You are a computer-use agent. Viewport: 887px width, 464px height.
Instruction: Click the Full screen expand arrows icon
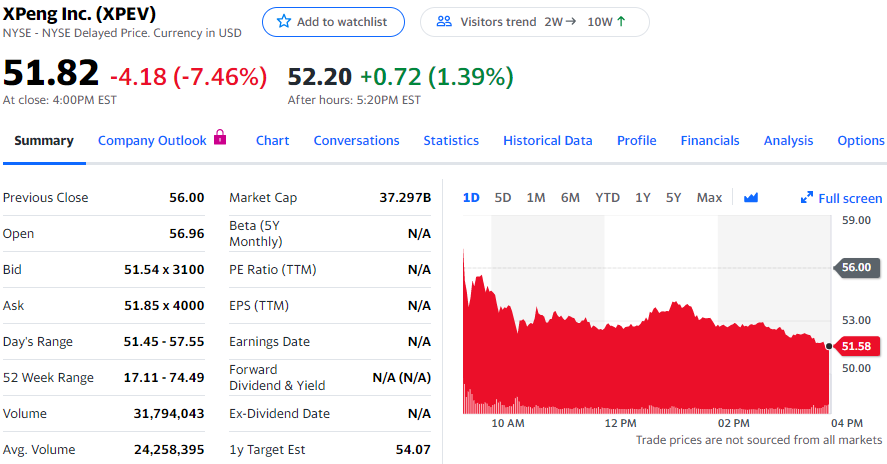coord(807,198)
